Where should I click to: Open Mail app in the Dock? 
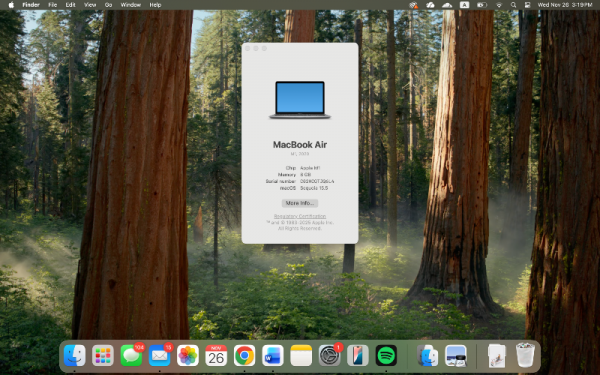(159, 355)
